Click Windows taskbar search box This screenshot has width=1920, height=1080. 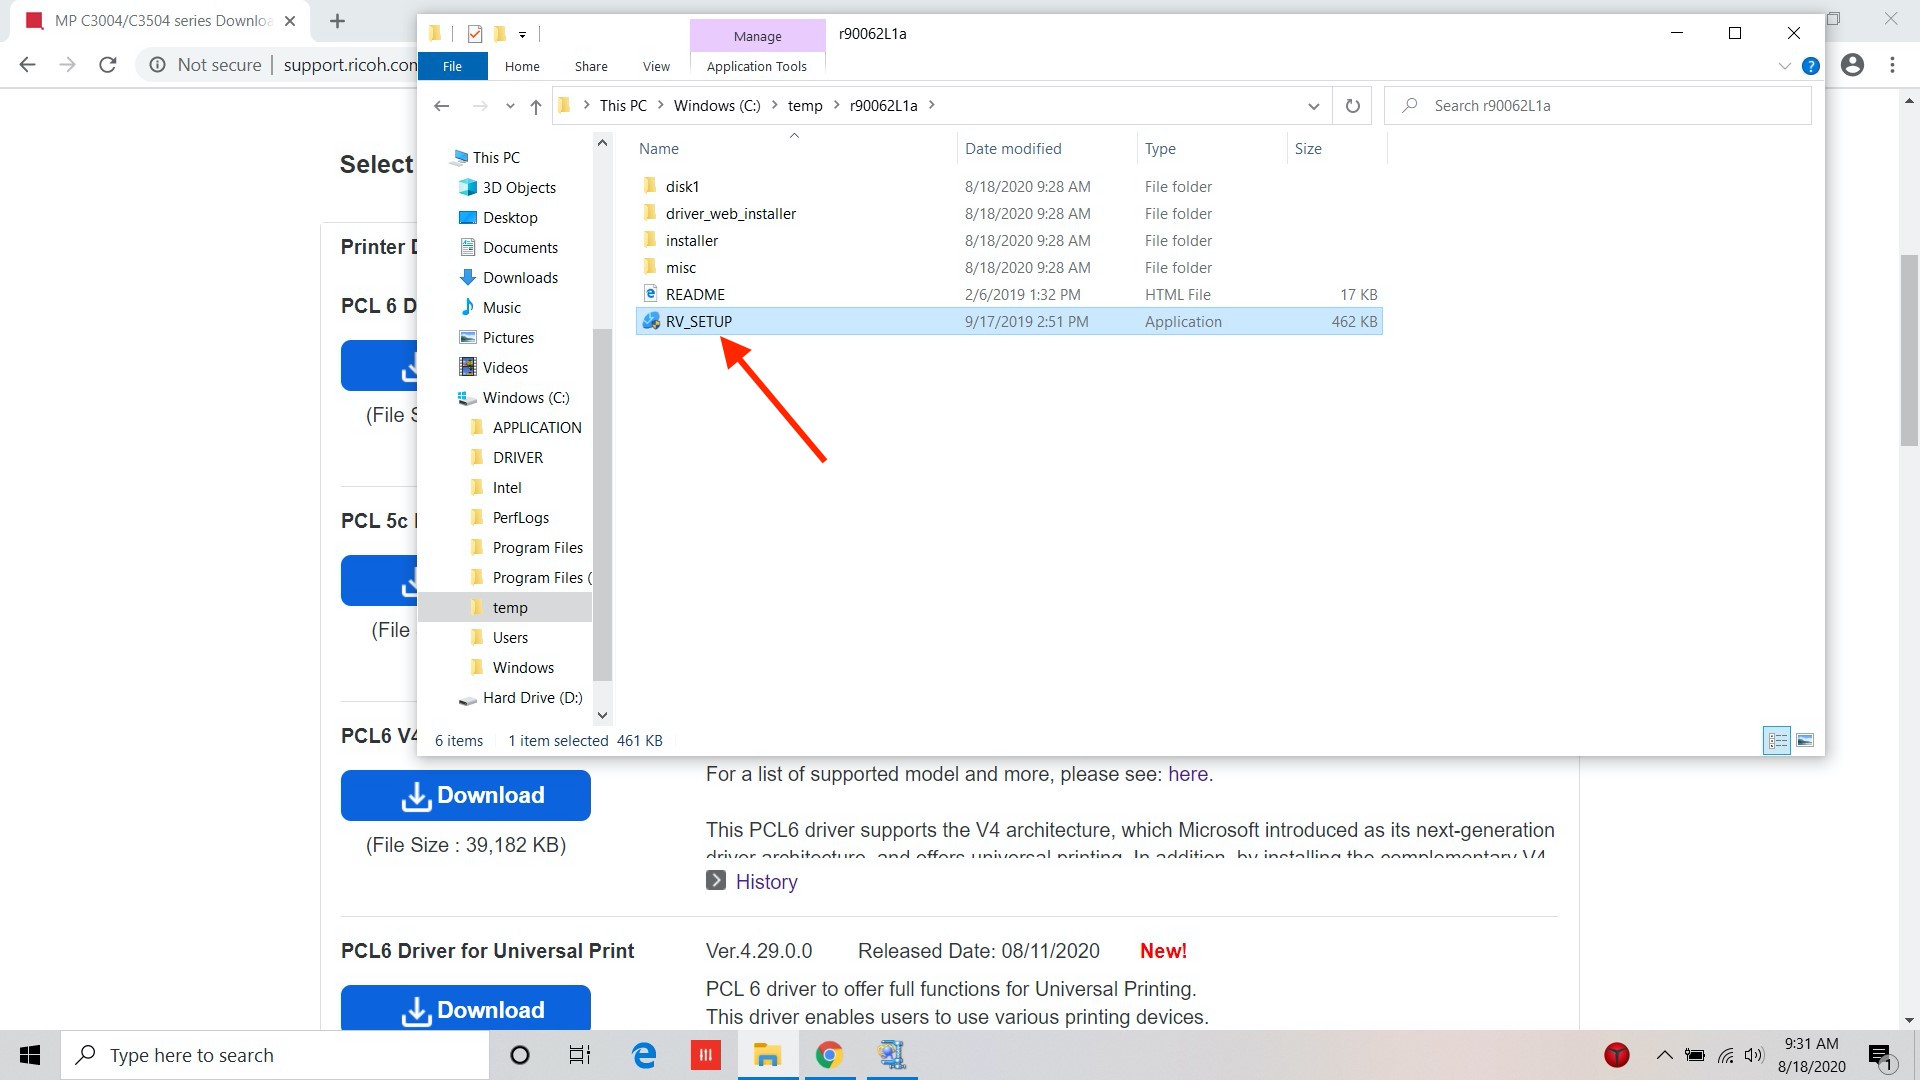(x=276, y=1055)
